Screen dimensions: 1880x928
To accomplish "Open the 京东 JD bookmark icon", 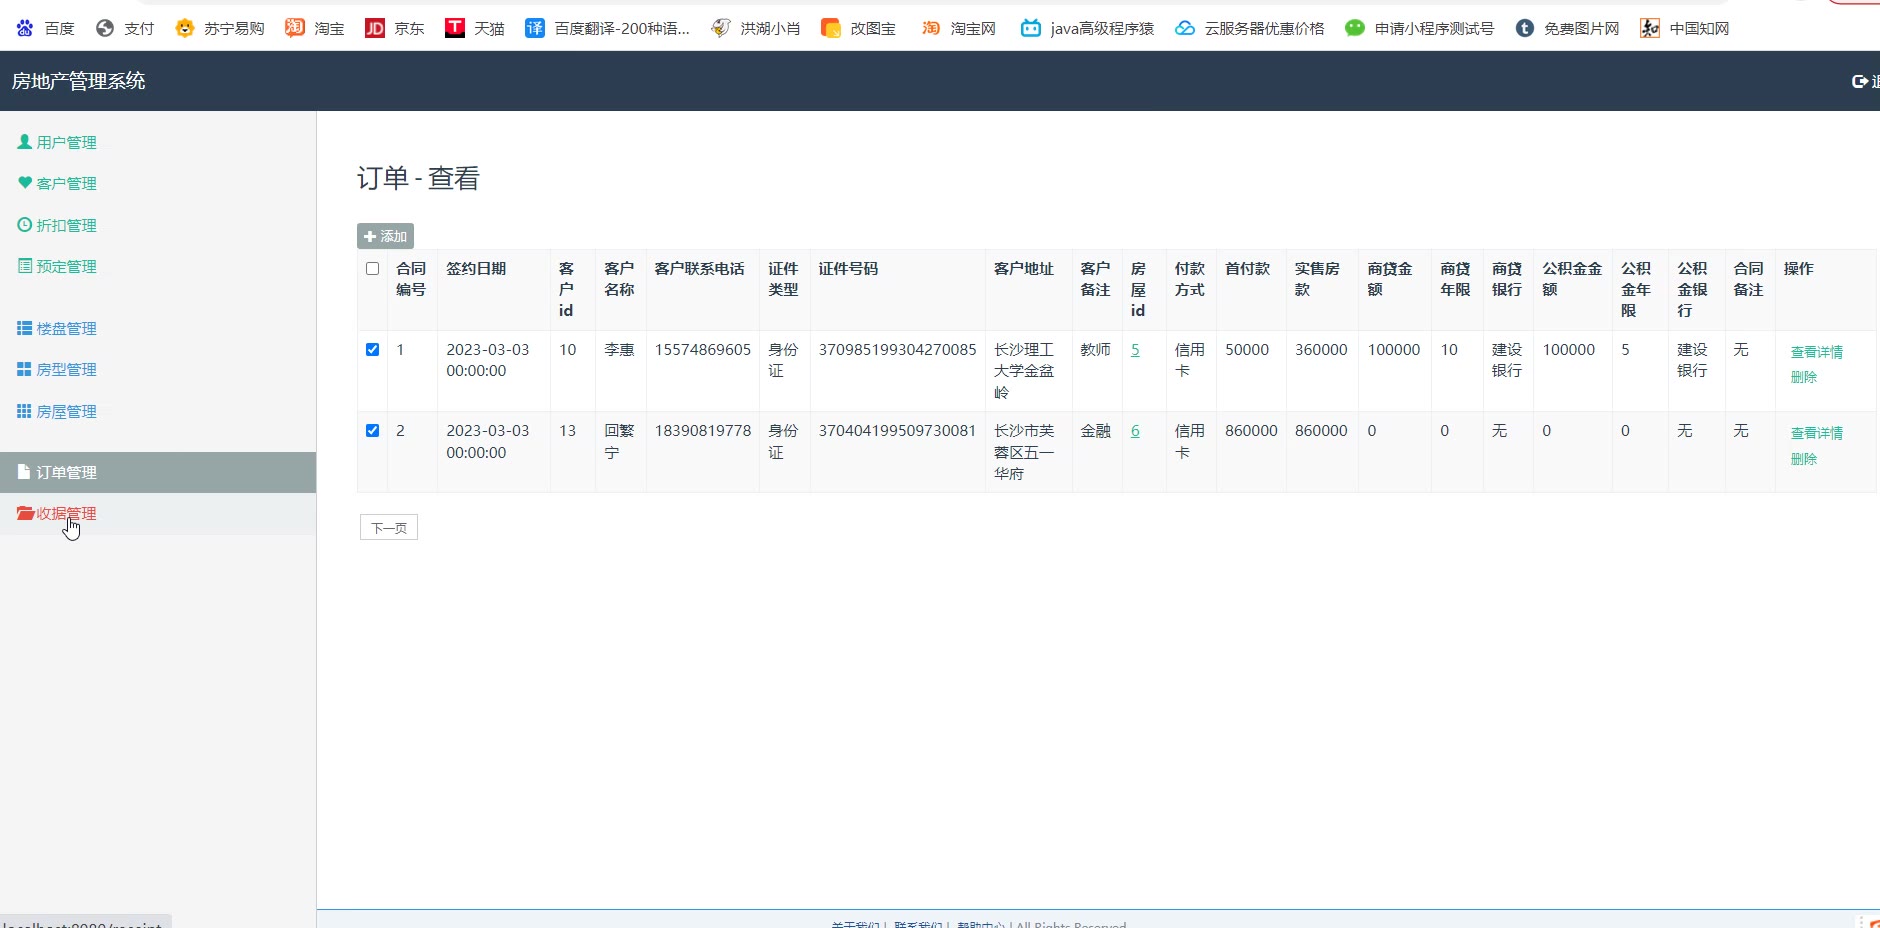I will coord(375,28).
